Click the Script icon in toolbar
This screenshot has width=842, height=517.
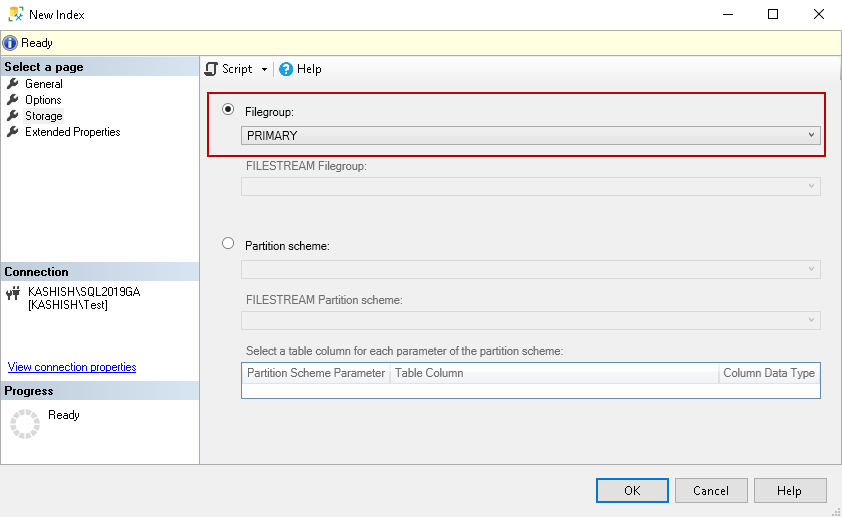pos(211,69)
